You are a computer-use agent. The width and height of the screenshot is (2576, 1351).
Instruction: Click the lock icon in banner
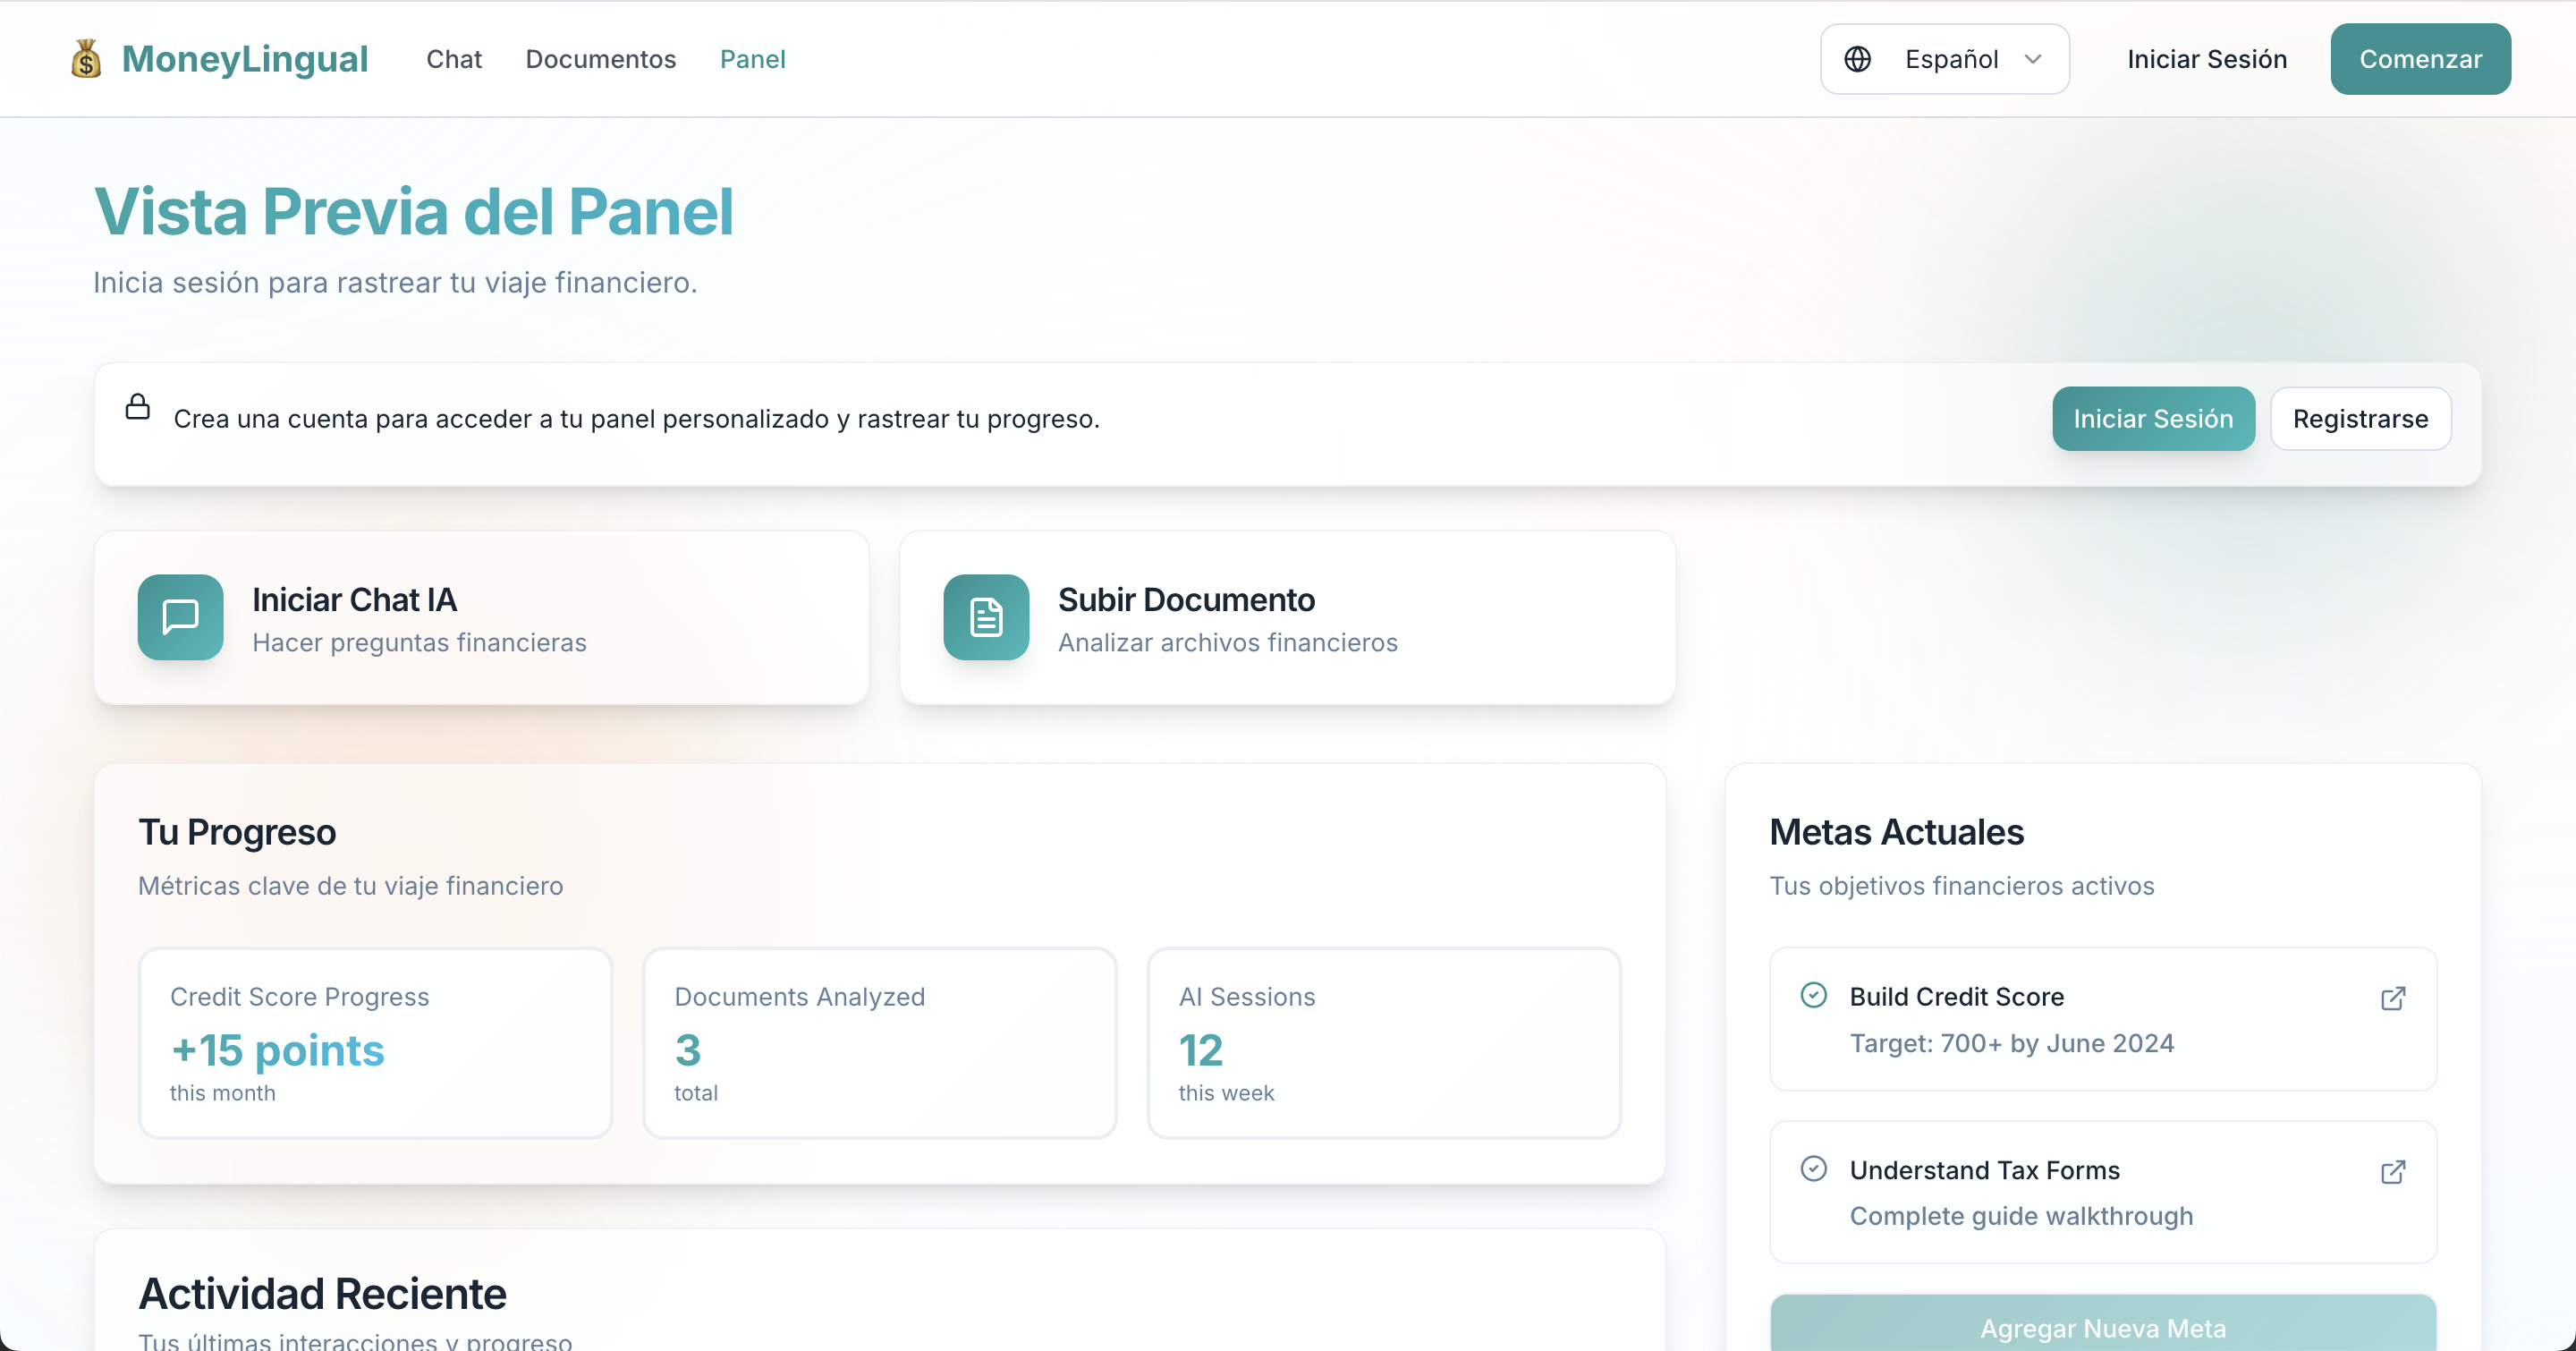[138, 407]
